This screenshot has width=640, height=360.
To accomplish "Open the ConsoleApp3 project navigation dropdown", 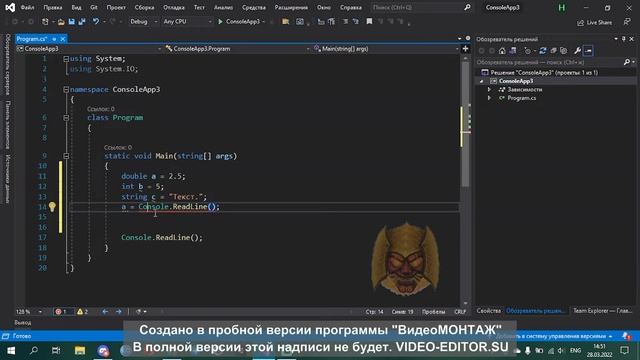I will (89, 49).
